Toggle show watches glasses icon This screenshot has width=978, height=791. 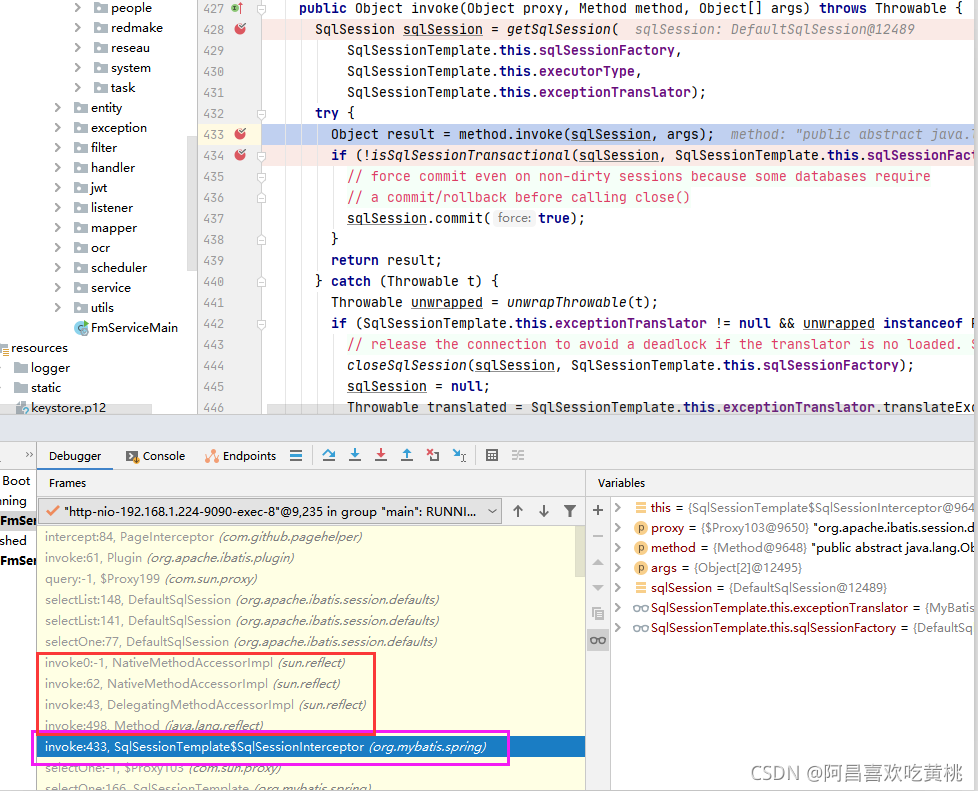point(598,640)
